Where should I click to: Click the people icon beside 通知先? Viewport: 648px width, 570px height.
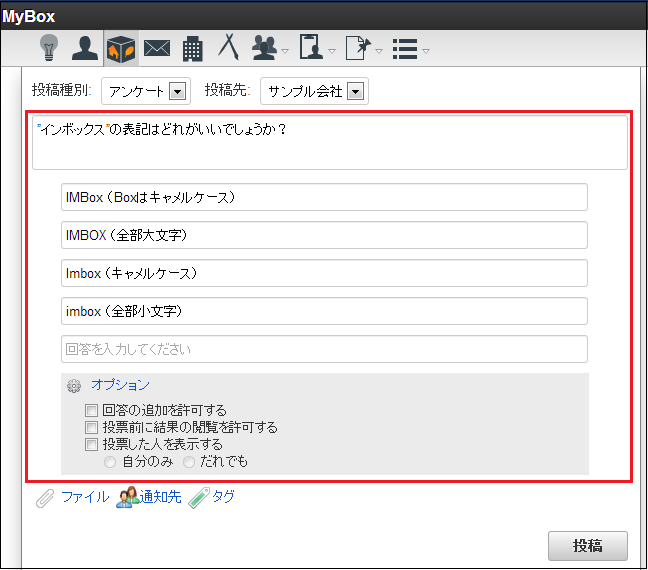pos(127,497)
